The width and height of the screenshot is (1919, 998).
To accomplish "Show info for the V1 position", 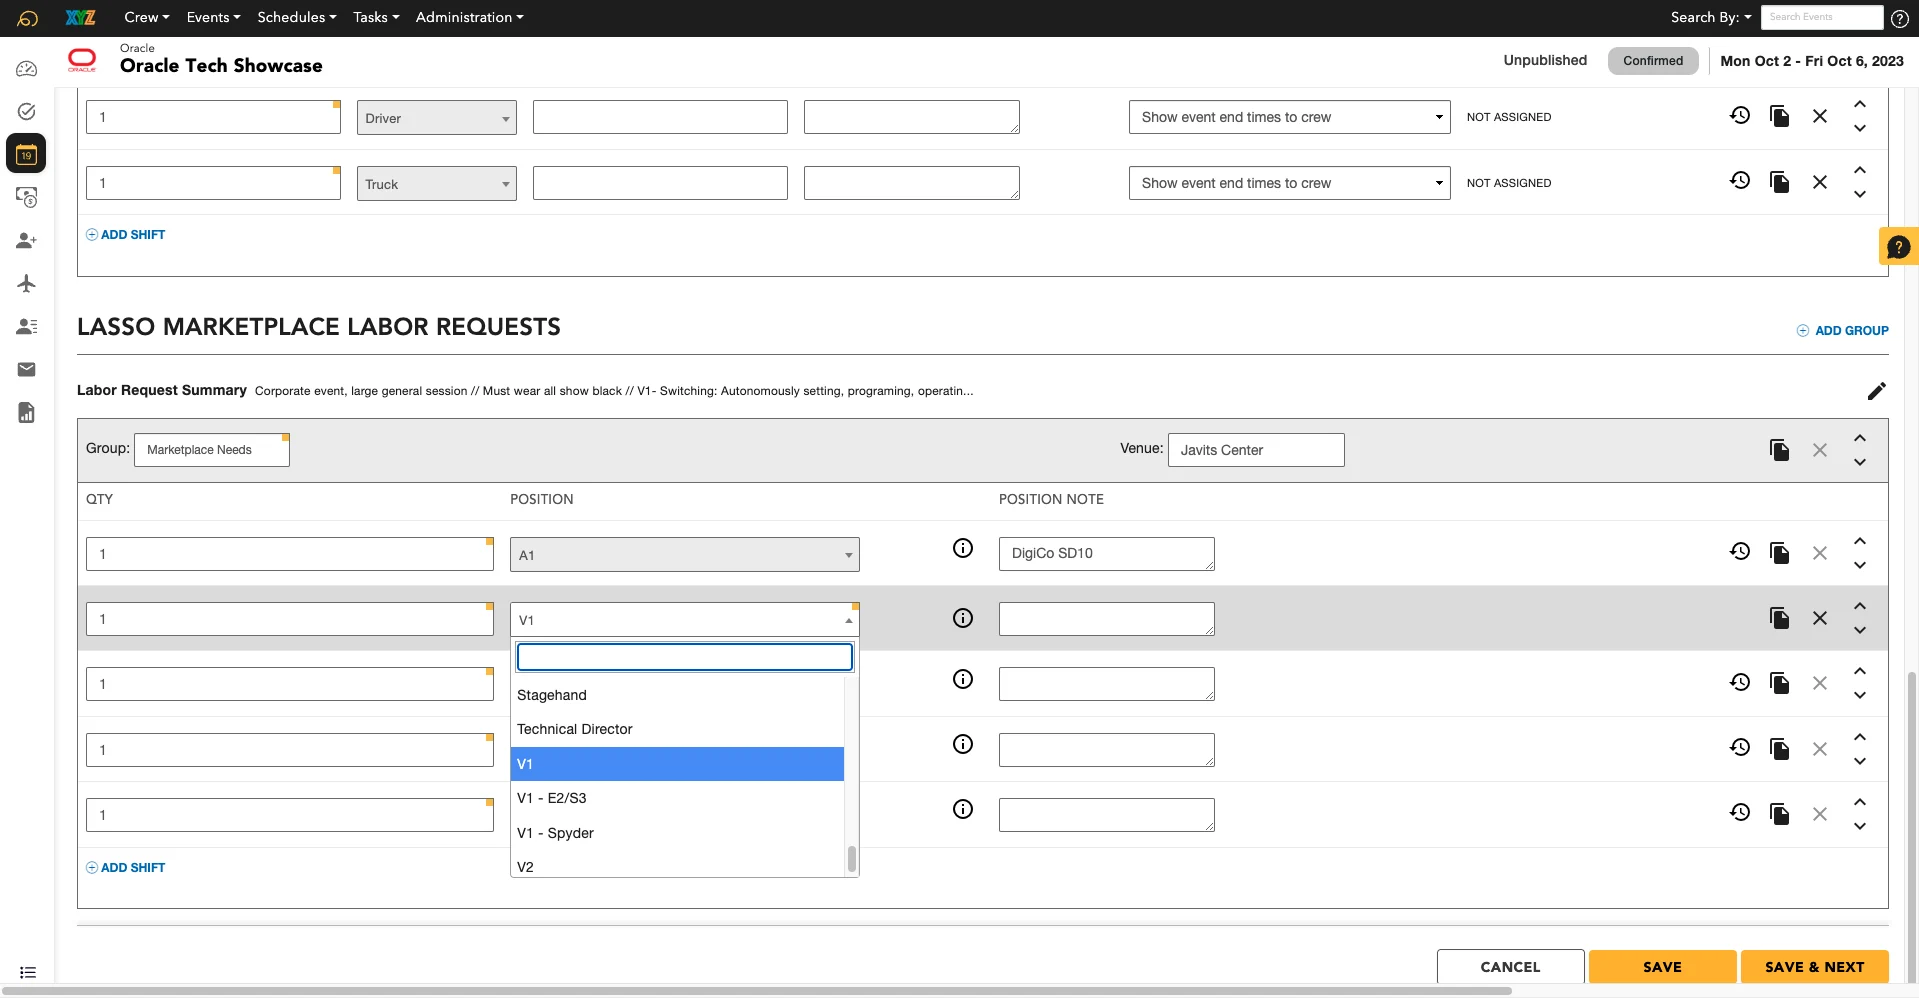I will coord(963,618).
